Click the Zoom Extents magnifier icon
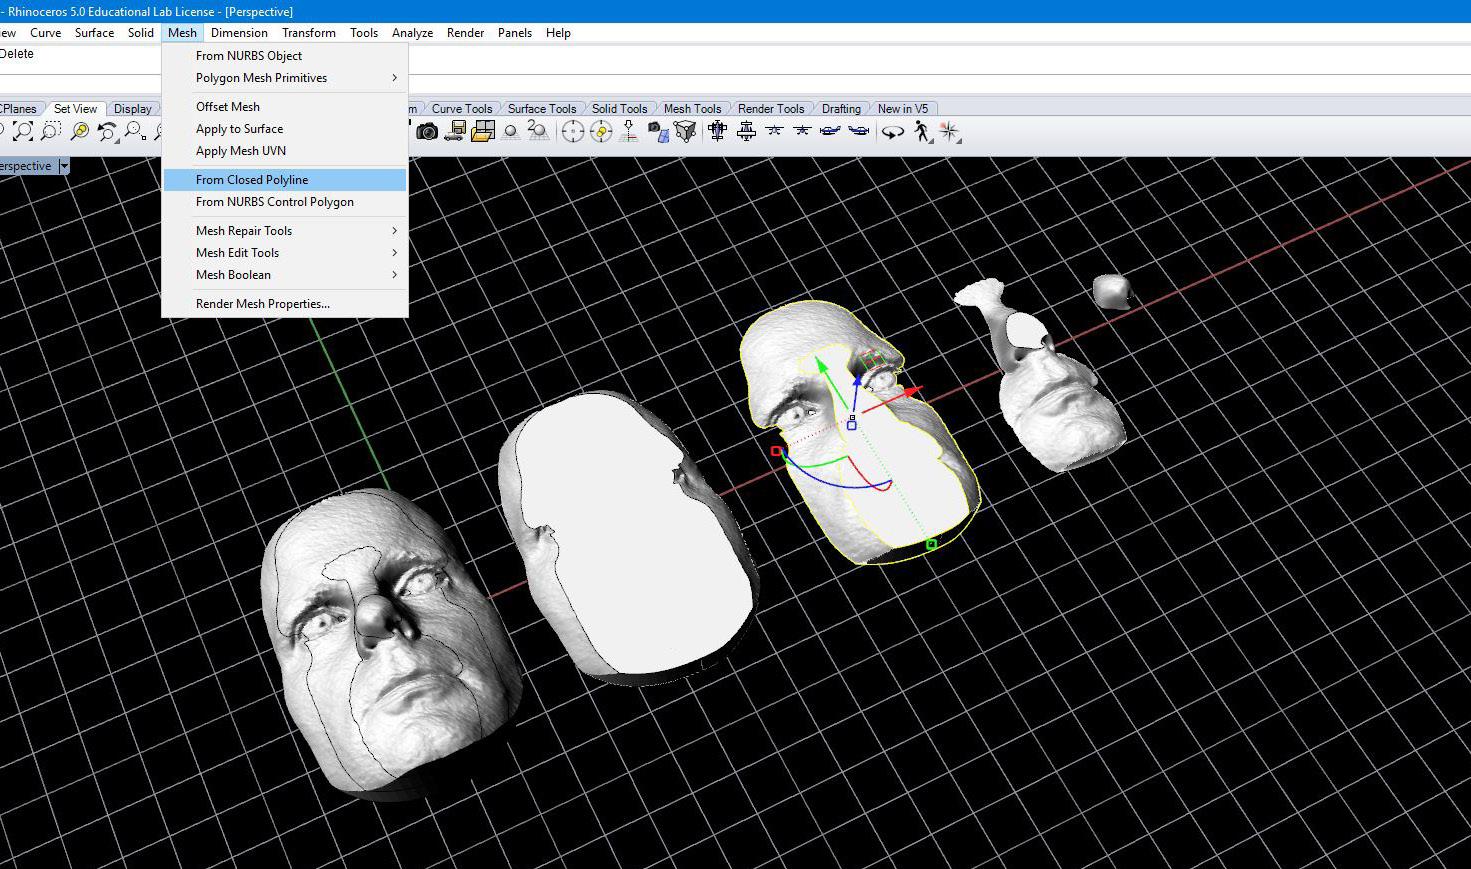The image size is (1471, 869). coord(23,131)
